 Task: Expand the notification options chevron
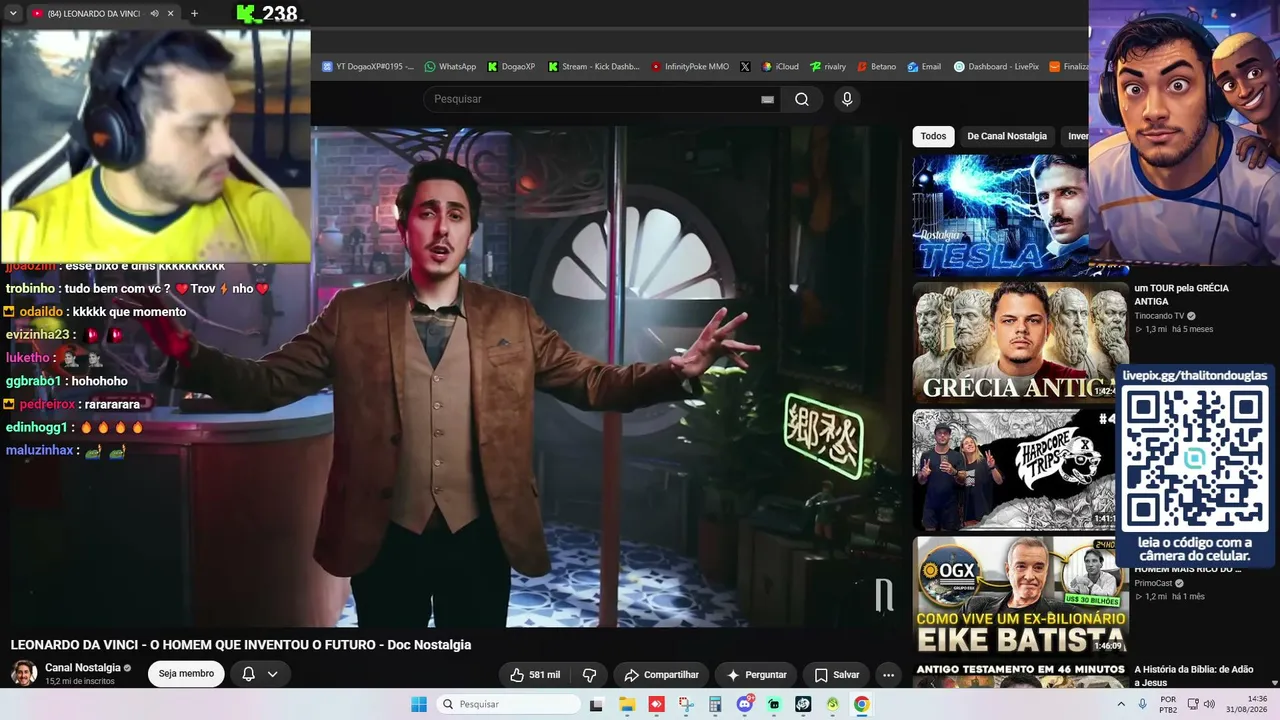pos(272,674)
